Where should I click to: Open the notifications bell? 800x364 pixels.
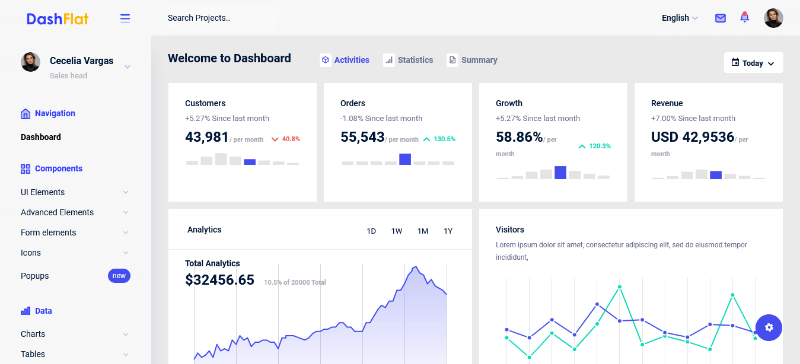(x=744, y=17)
